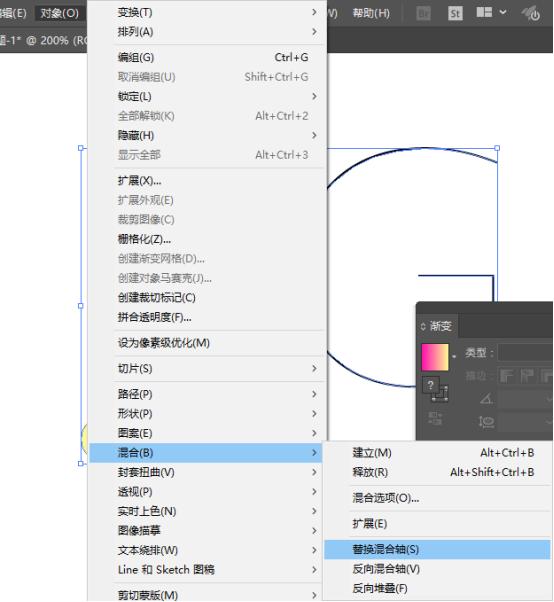Open the 对象(O) menu bar item
The height and width of the screenshot is (602, 554).
[x=60, y=13]
